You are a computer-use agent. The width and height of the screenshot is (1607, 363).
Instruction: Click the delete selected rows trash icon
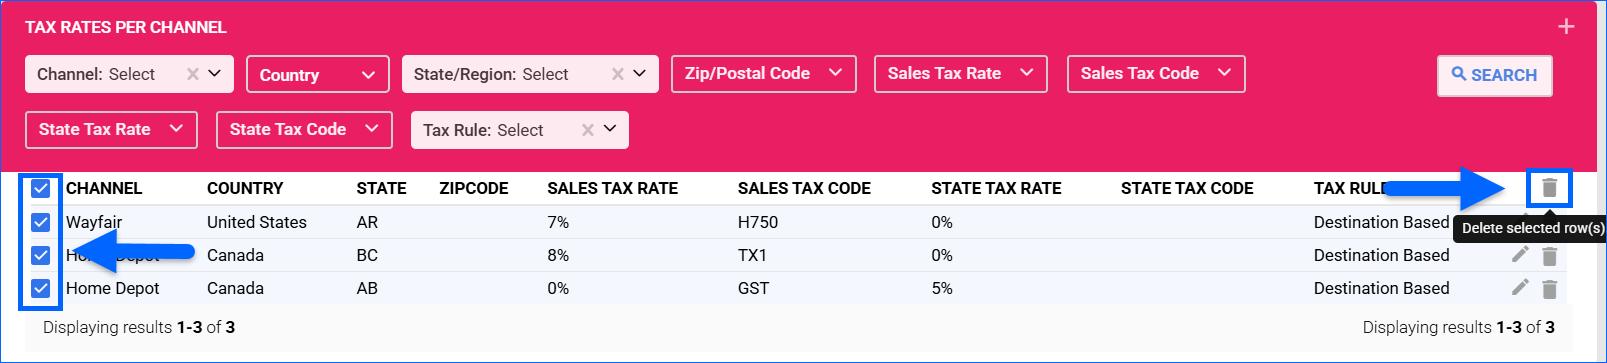point(1549,188)
